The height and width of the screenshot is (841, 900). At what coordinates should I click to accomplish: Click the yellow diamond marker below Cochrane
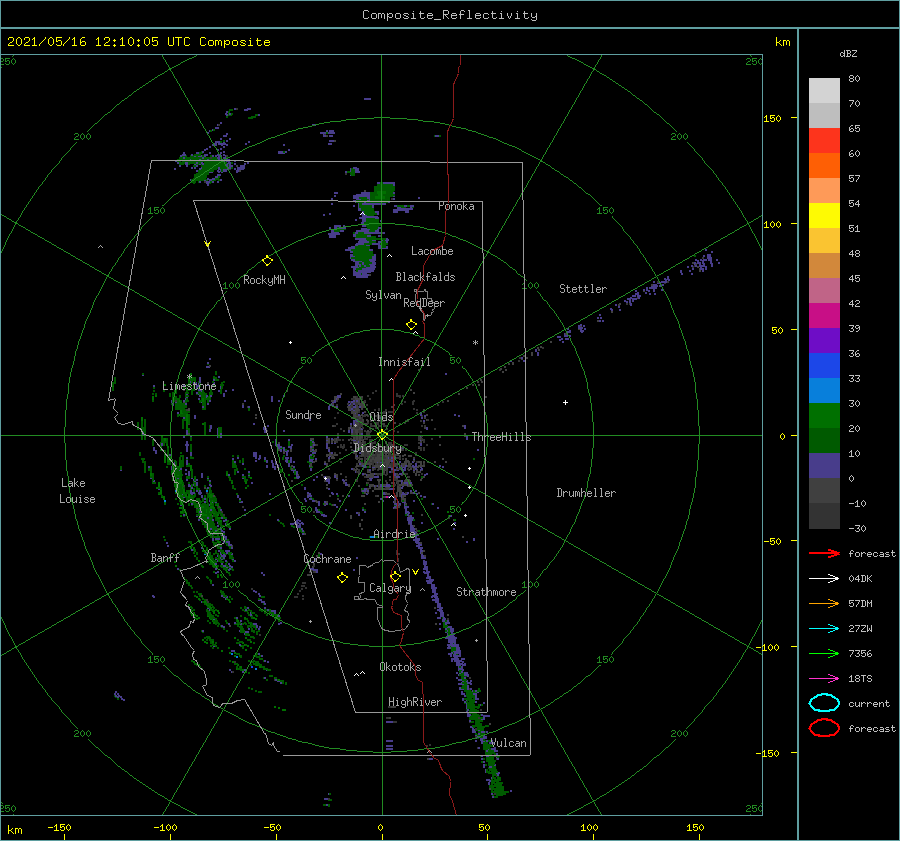(342, 578)
